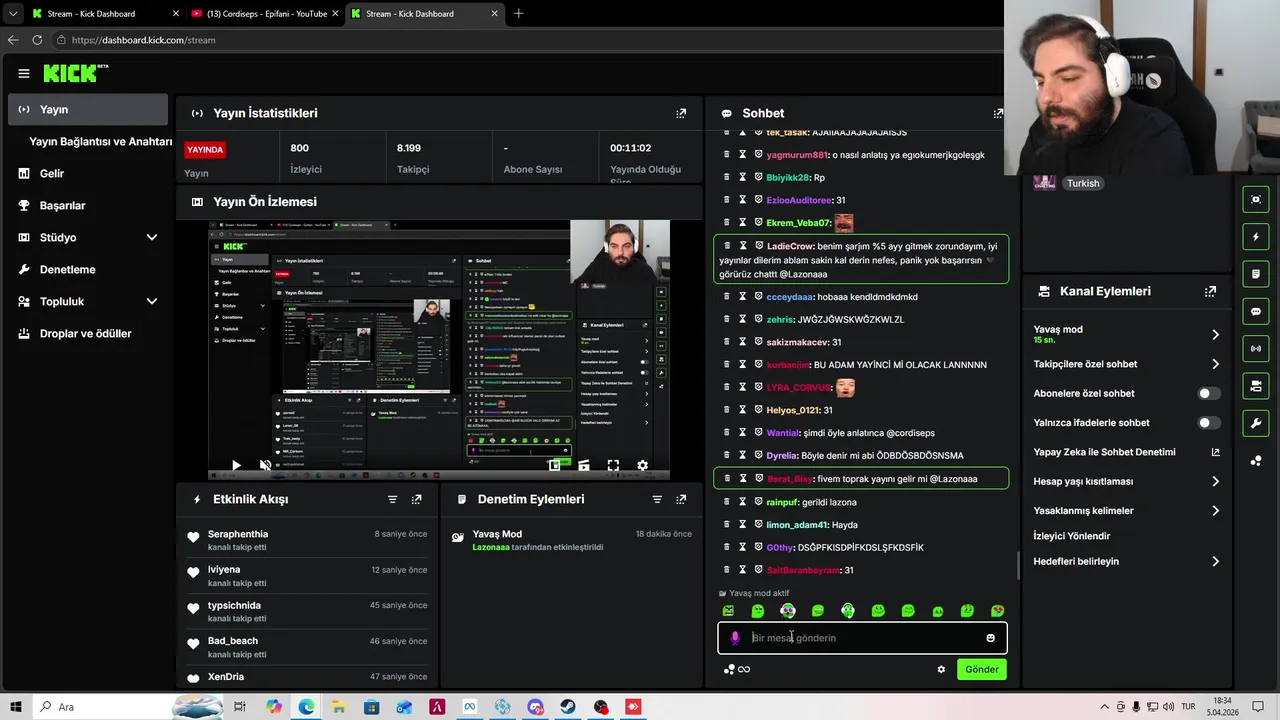Enter fullscreen on stream preview
Image resolution: width=1280 pixels, height=720 pixels.
click(613, 465)
